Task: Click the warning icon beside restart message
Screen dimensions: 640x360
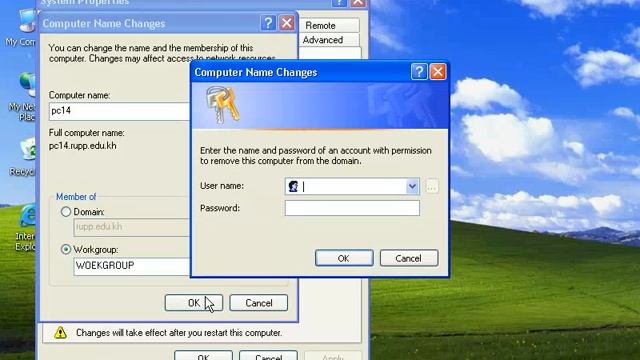Action: pos(60,333)
